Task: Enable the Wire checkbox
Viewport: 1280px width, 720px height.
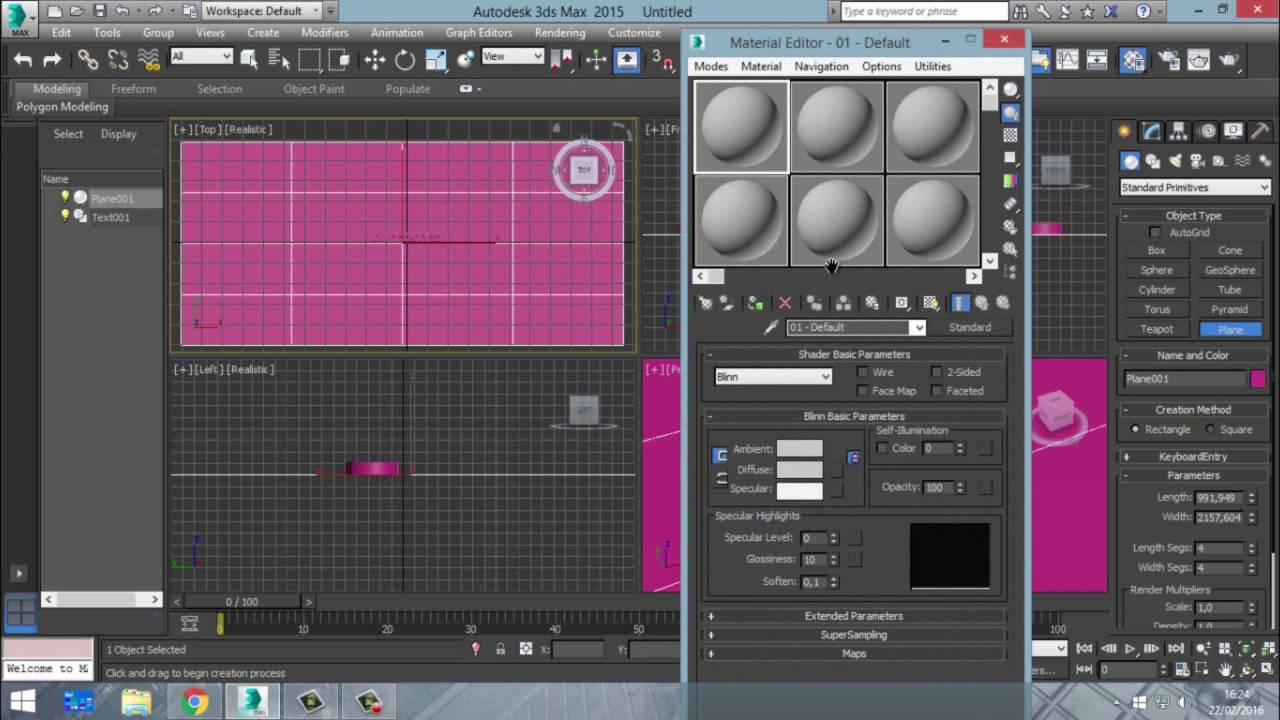Action: coord(863,372)
